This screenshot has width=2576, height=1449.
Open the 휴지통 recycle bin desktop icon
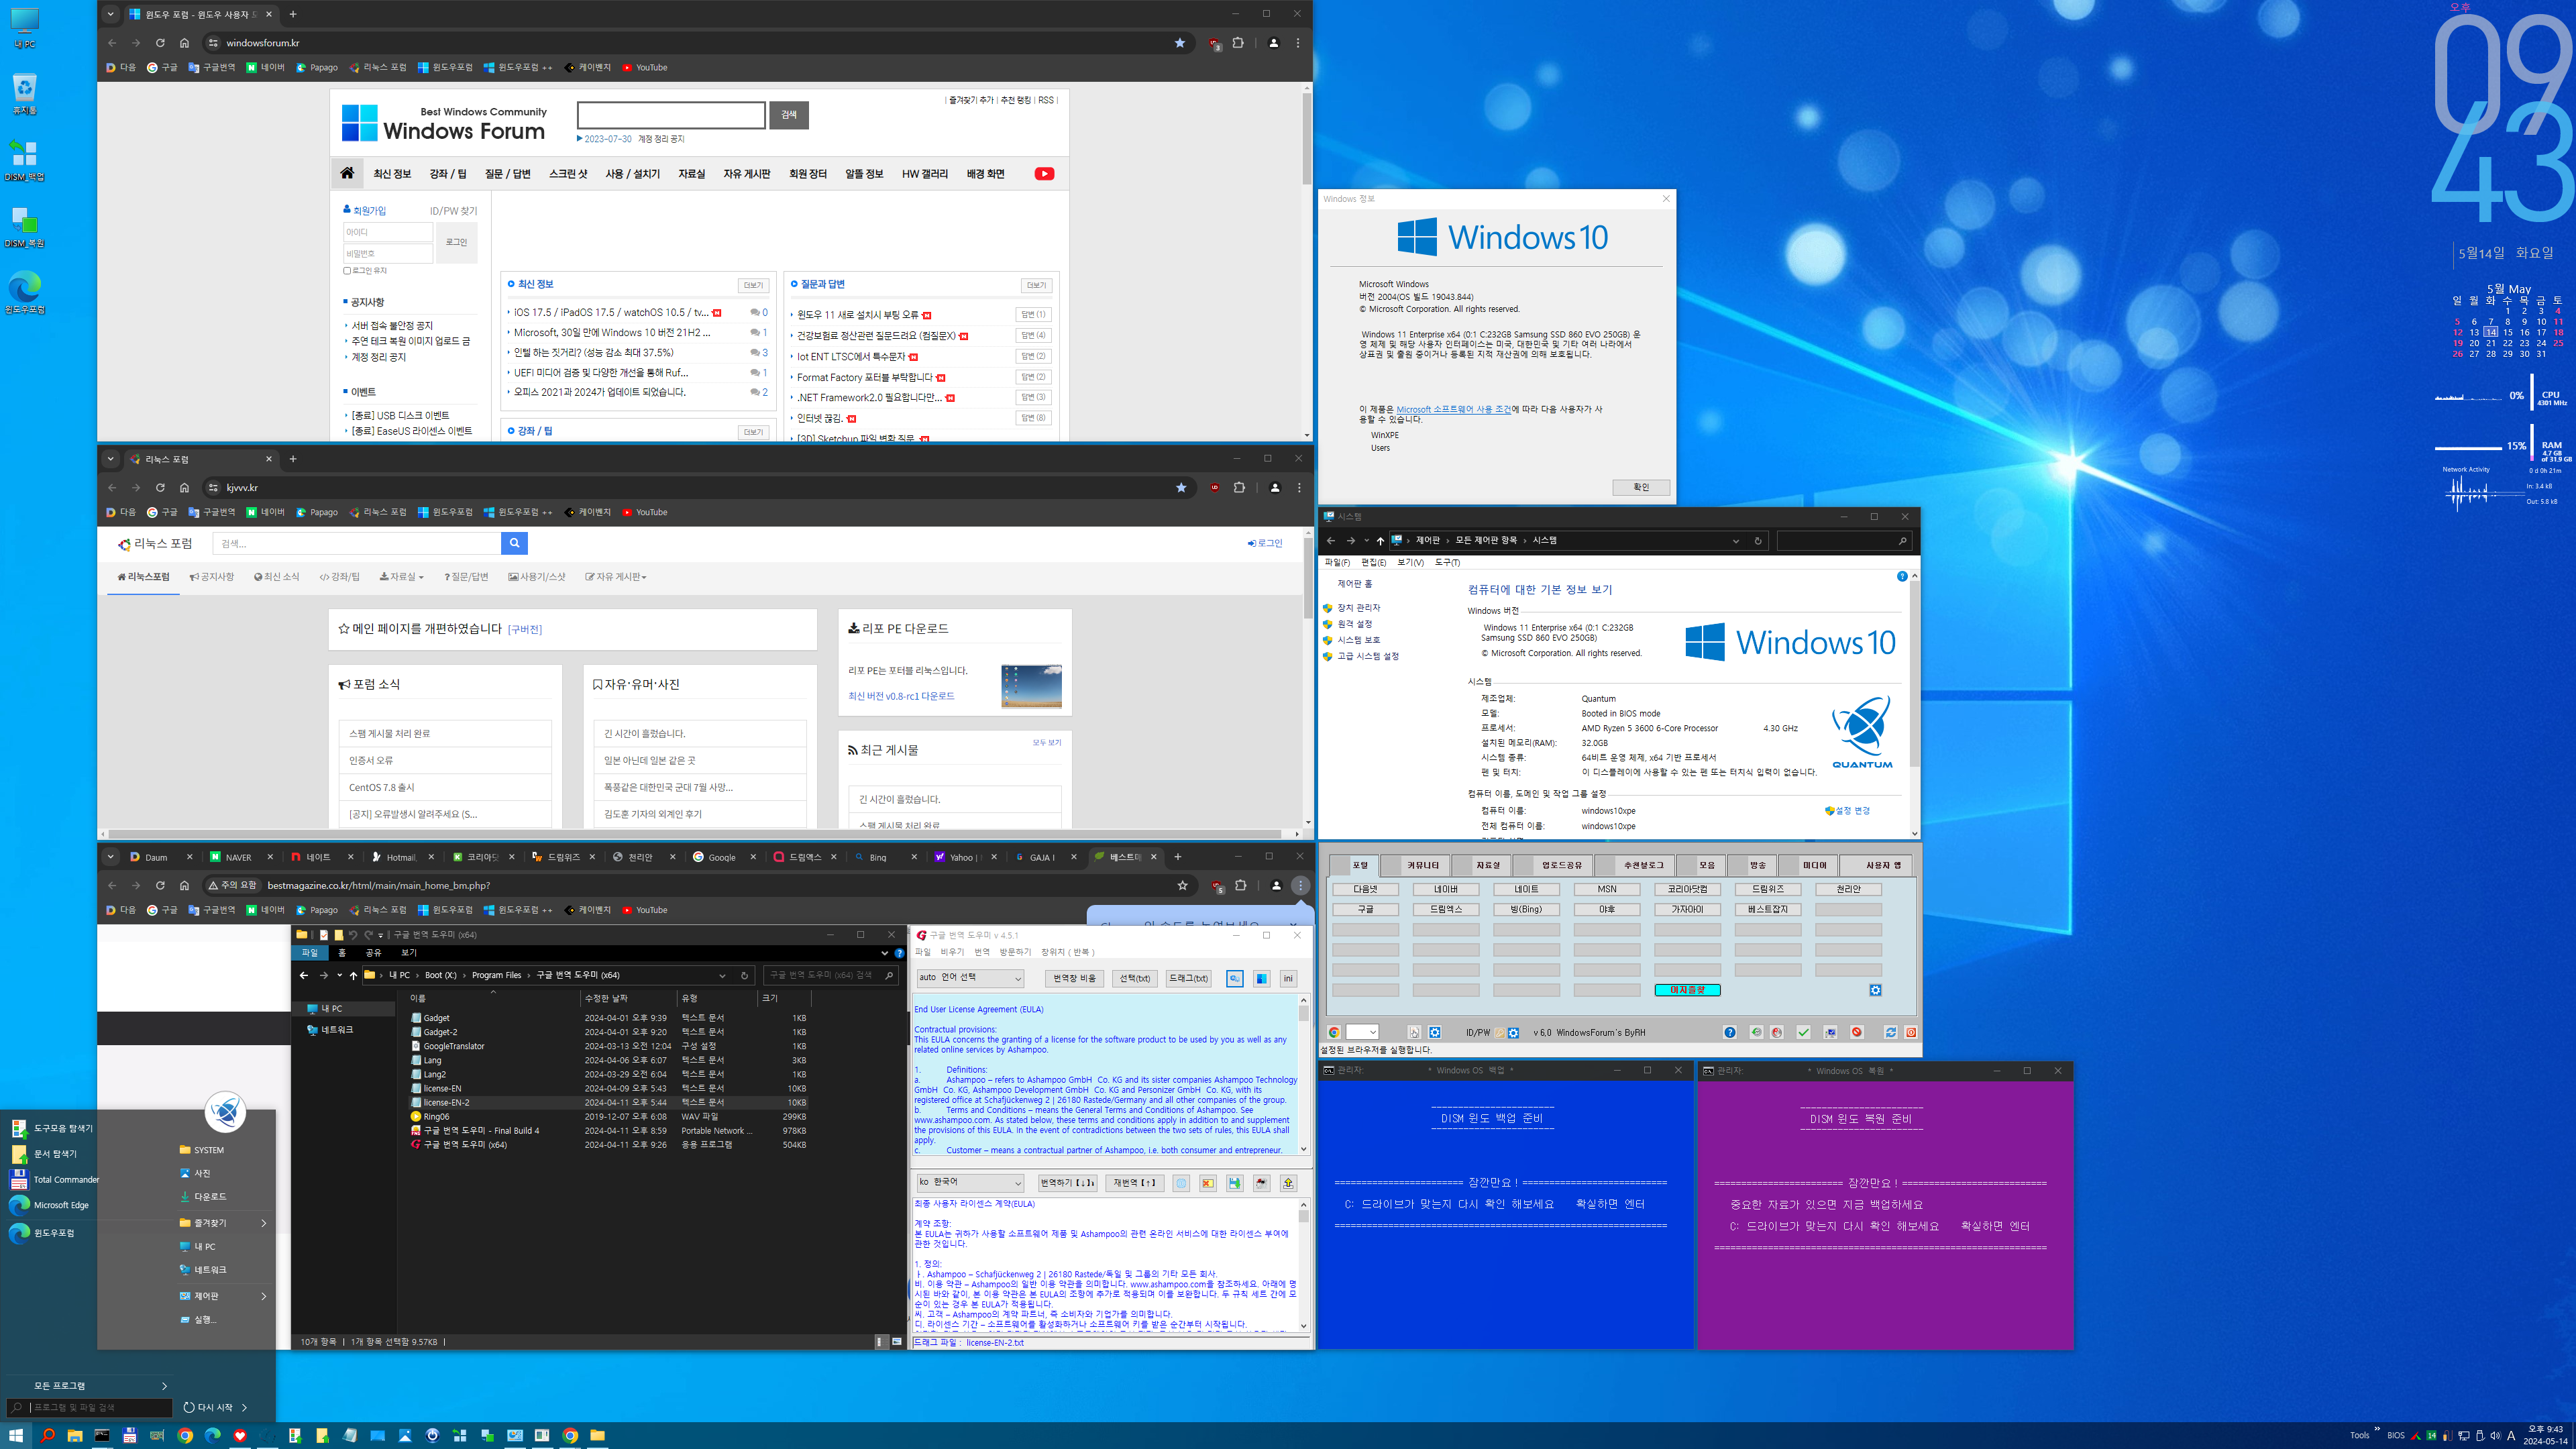click(x=25, y=94)
